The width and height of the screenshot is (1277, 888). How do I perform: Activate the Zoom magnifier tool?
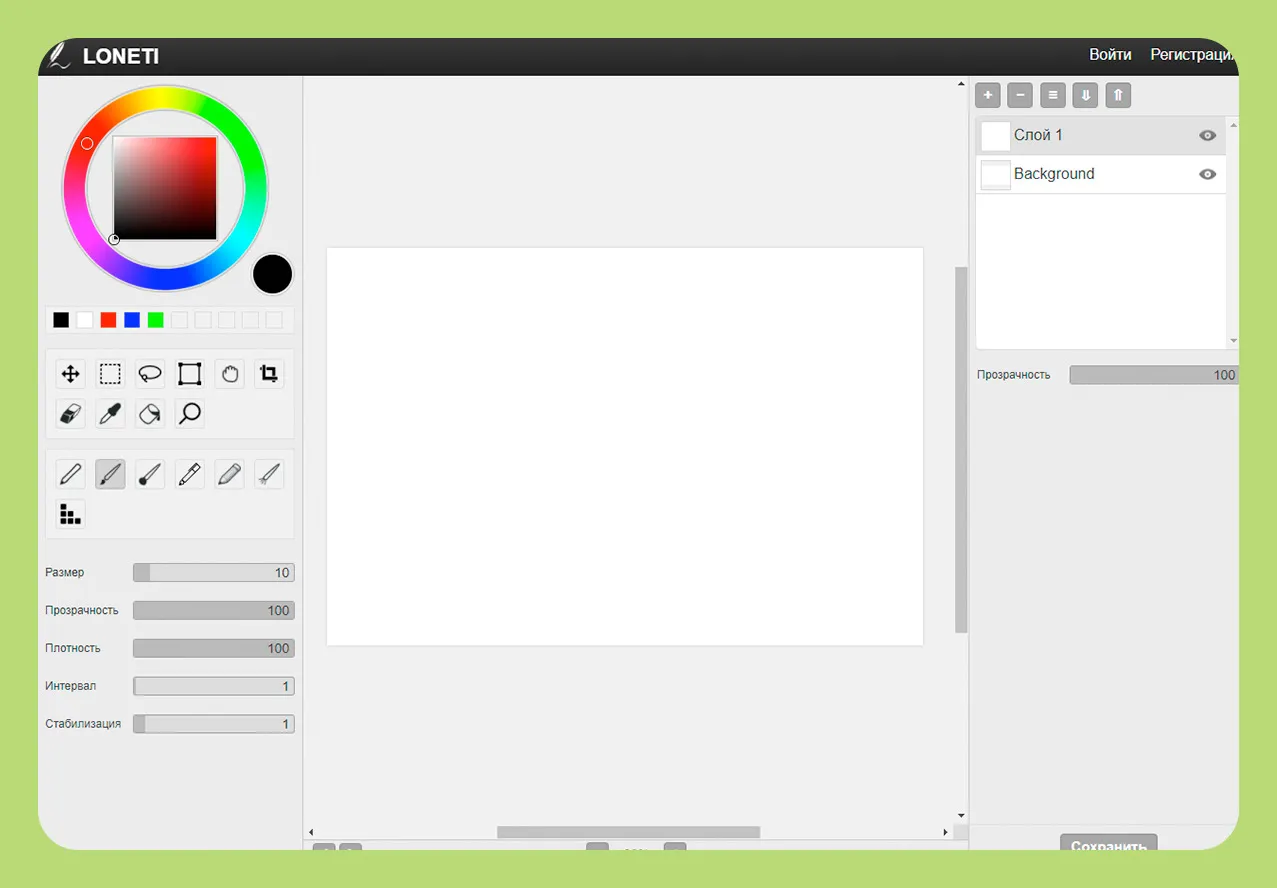(190, 413)
